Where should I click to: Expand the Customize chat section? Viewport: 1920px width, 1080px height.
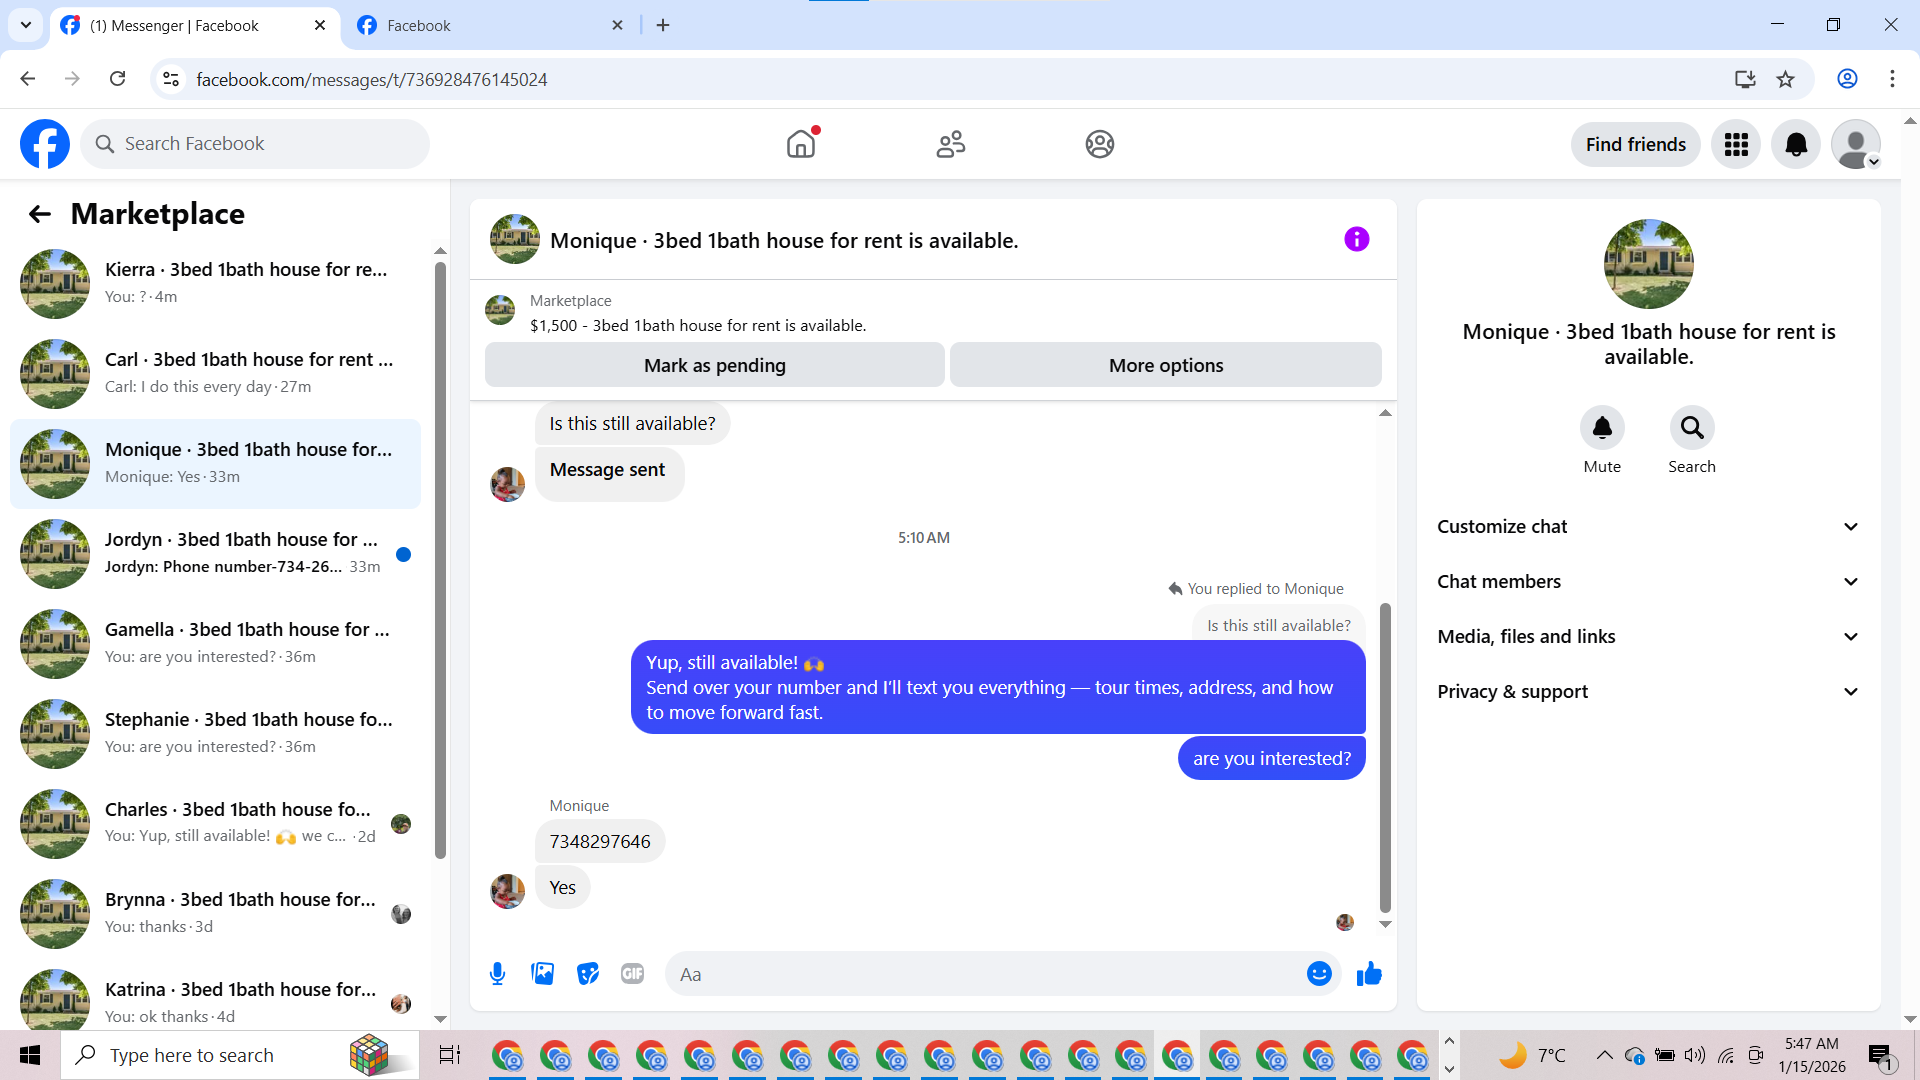pos(1648,526)
